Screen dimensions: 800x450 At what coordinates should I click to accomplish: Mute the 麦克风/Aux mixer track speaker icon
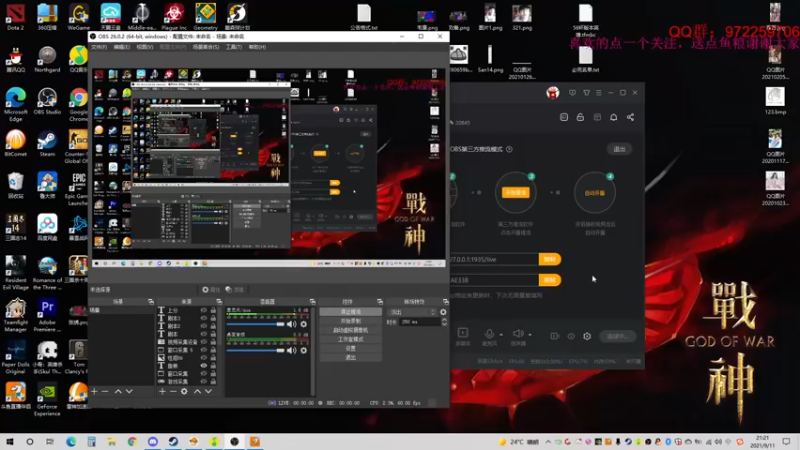(291, 324)
